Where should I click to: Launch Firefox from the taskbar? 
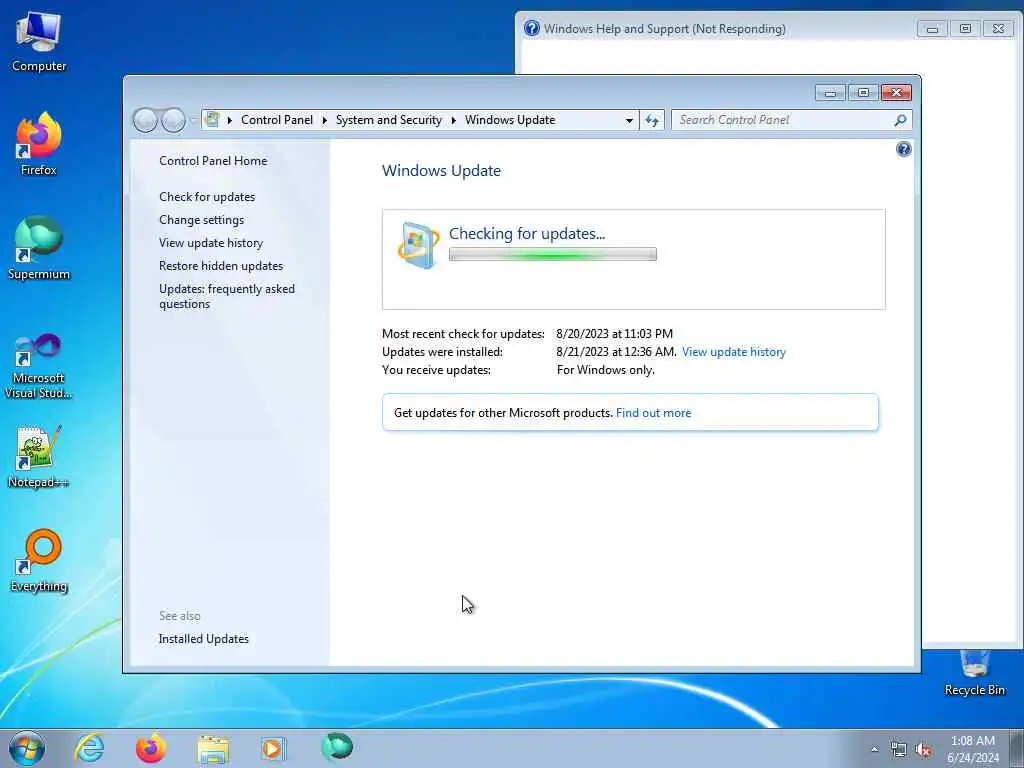point(150,748)
